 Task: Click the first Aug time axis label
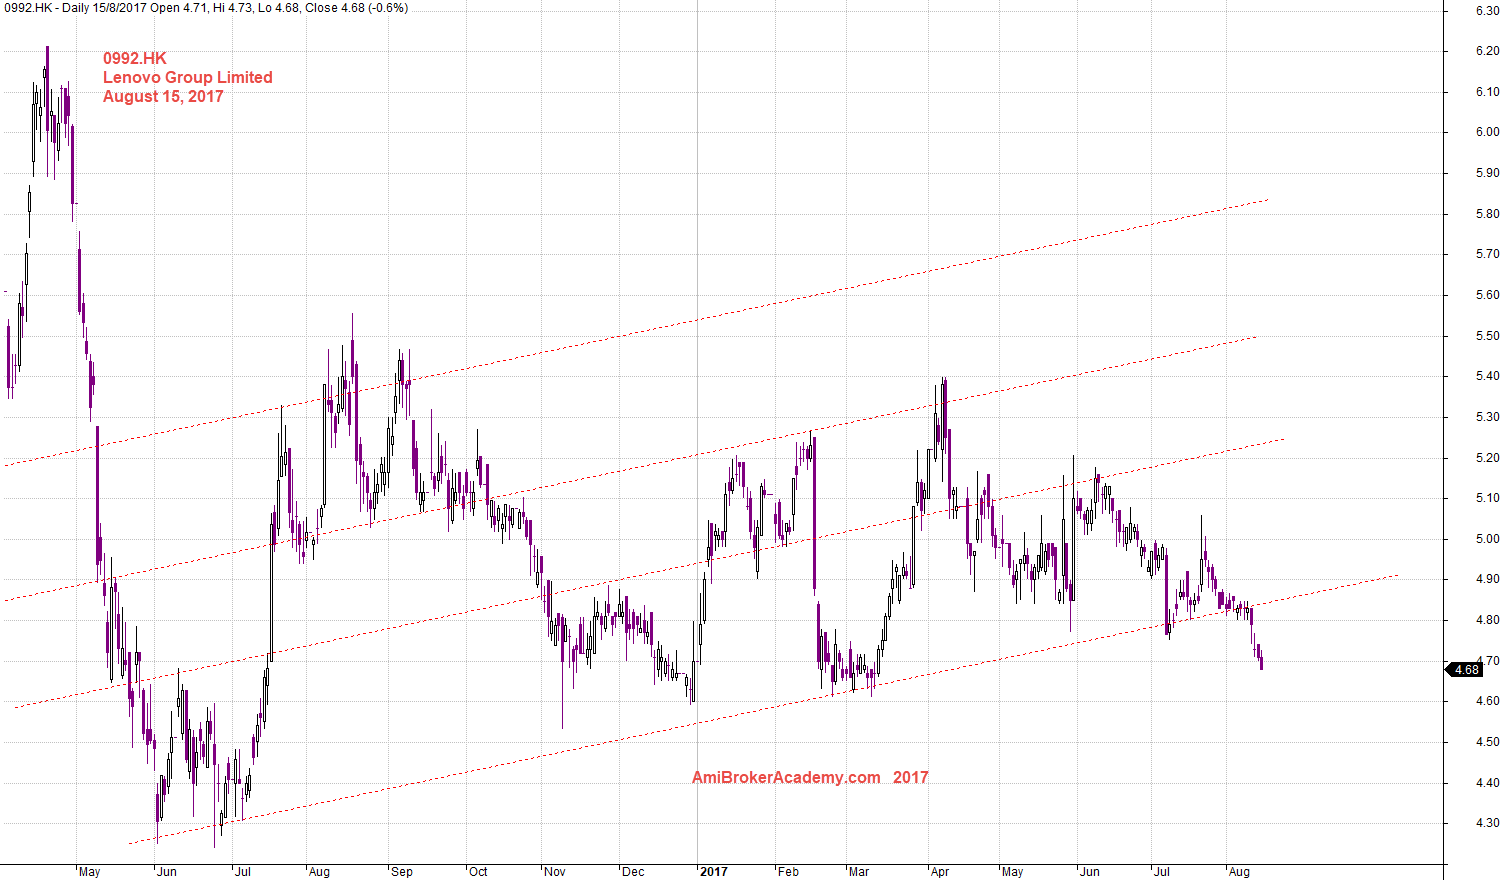pos(319,872)
